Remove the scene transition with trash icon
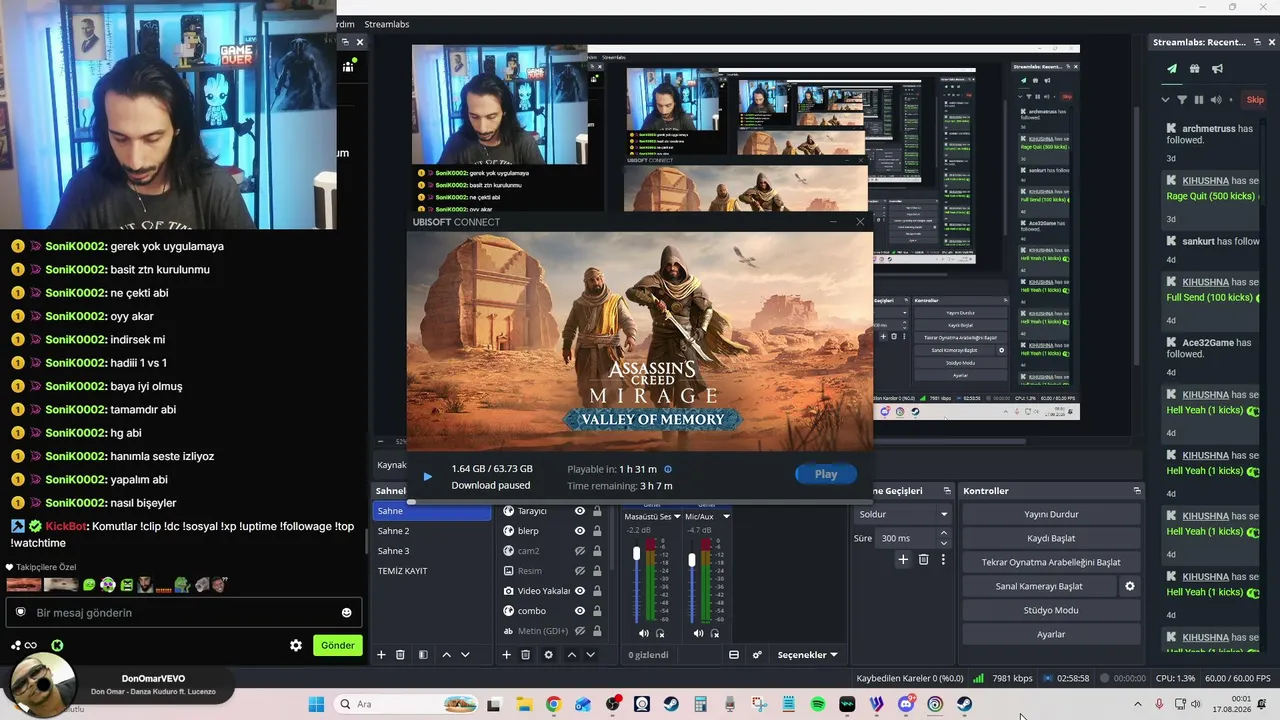Image resolution: width=1280 pixels, height=720 pixels. (x=923, y=560)
